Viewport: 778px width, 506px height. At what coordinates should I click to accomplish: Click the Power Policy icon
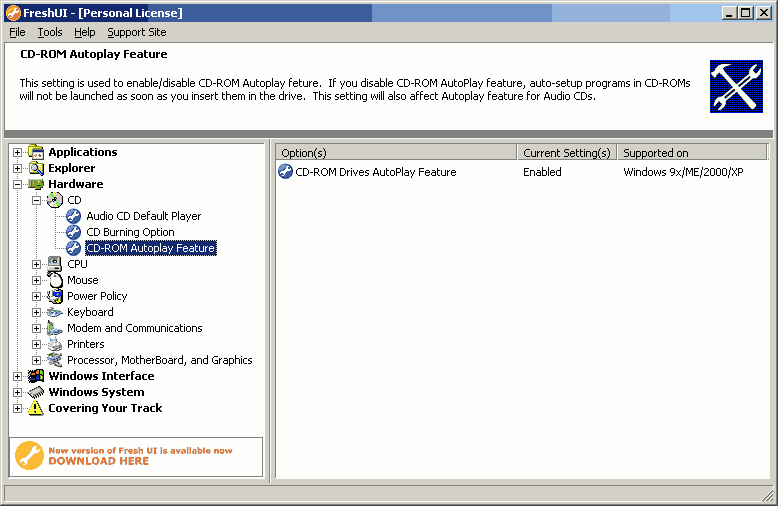click(55, 296)
